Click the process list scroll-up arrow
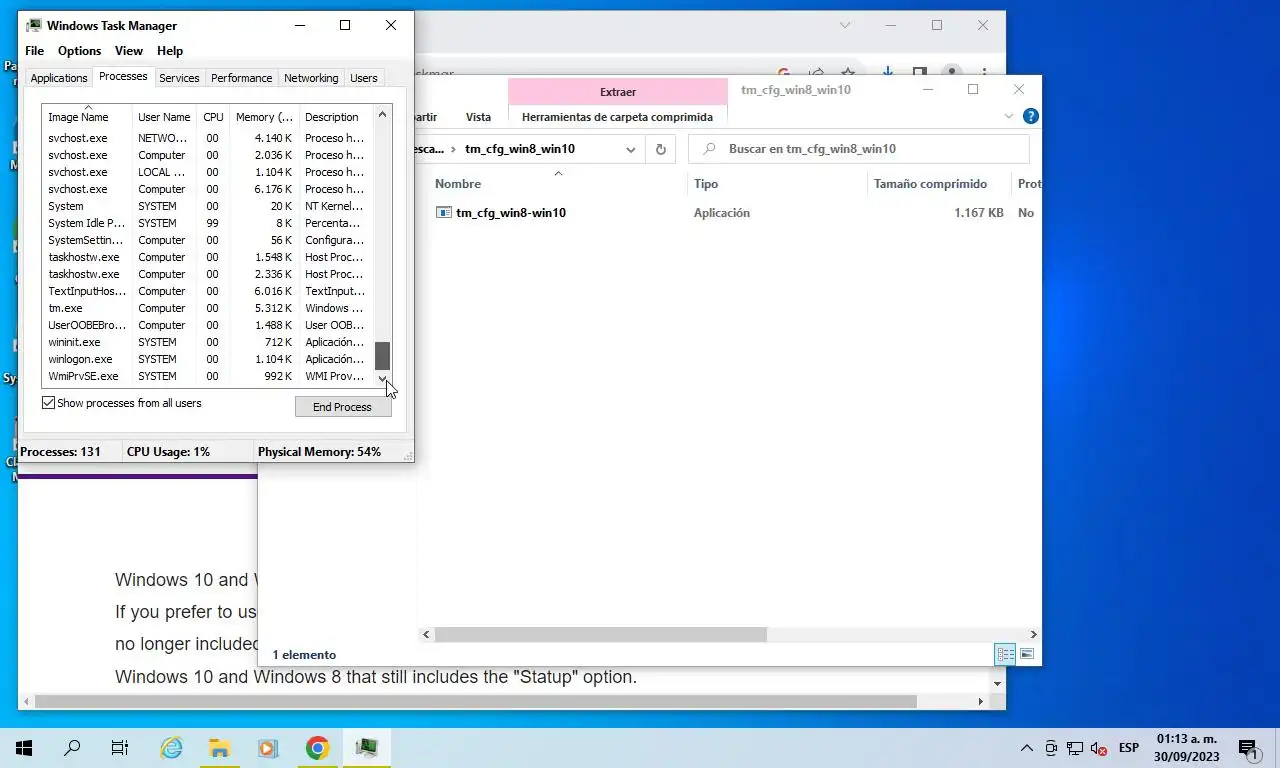Viewport: 1280px width, 768px height. tap(382, 115)
